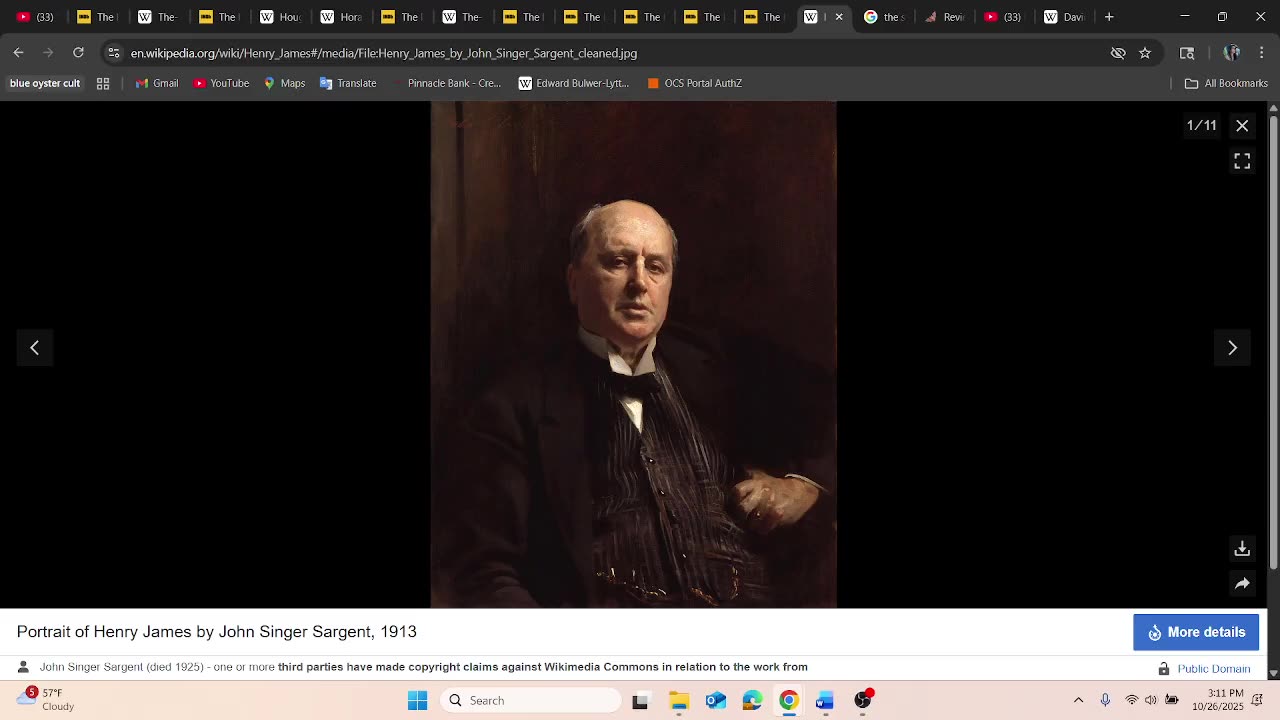Open Google Chrome from the taskbar

[789, 701]
